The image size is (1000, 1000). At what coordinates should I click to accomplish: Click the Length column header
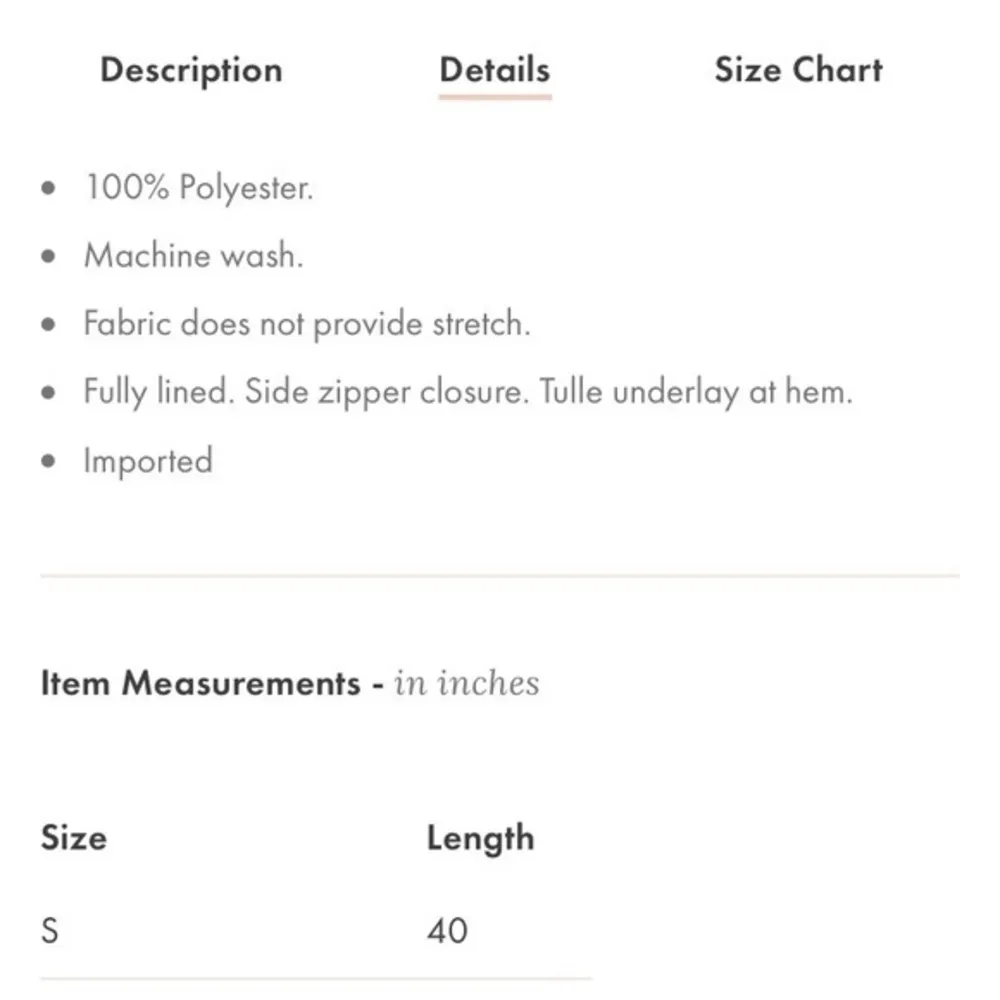pos(480,838)
